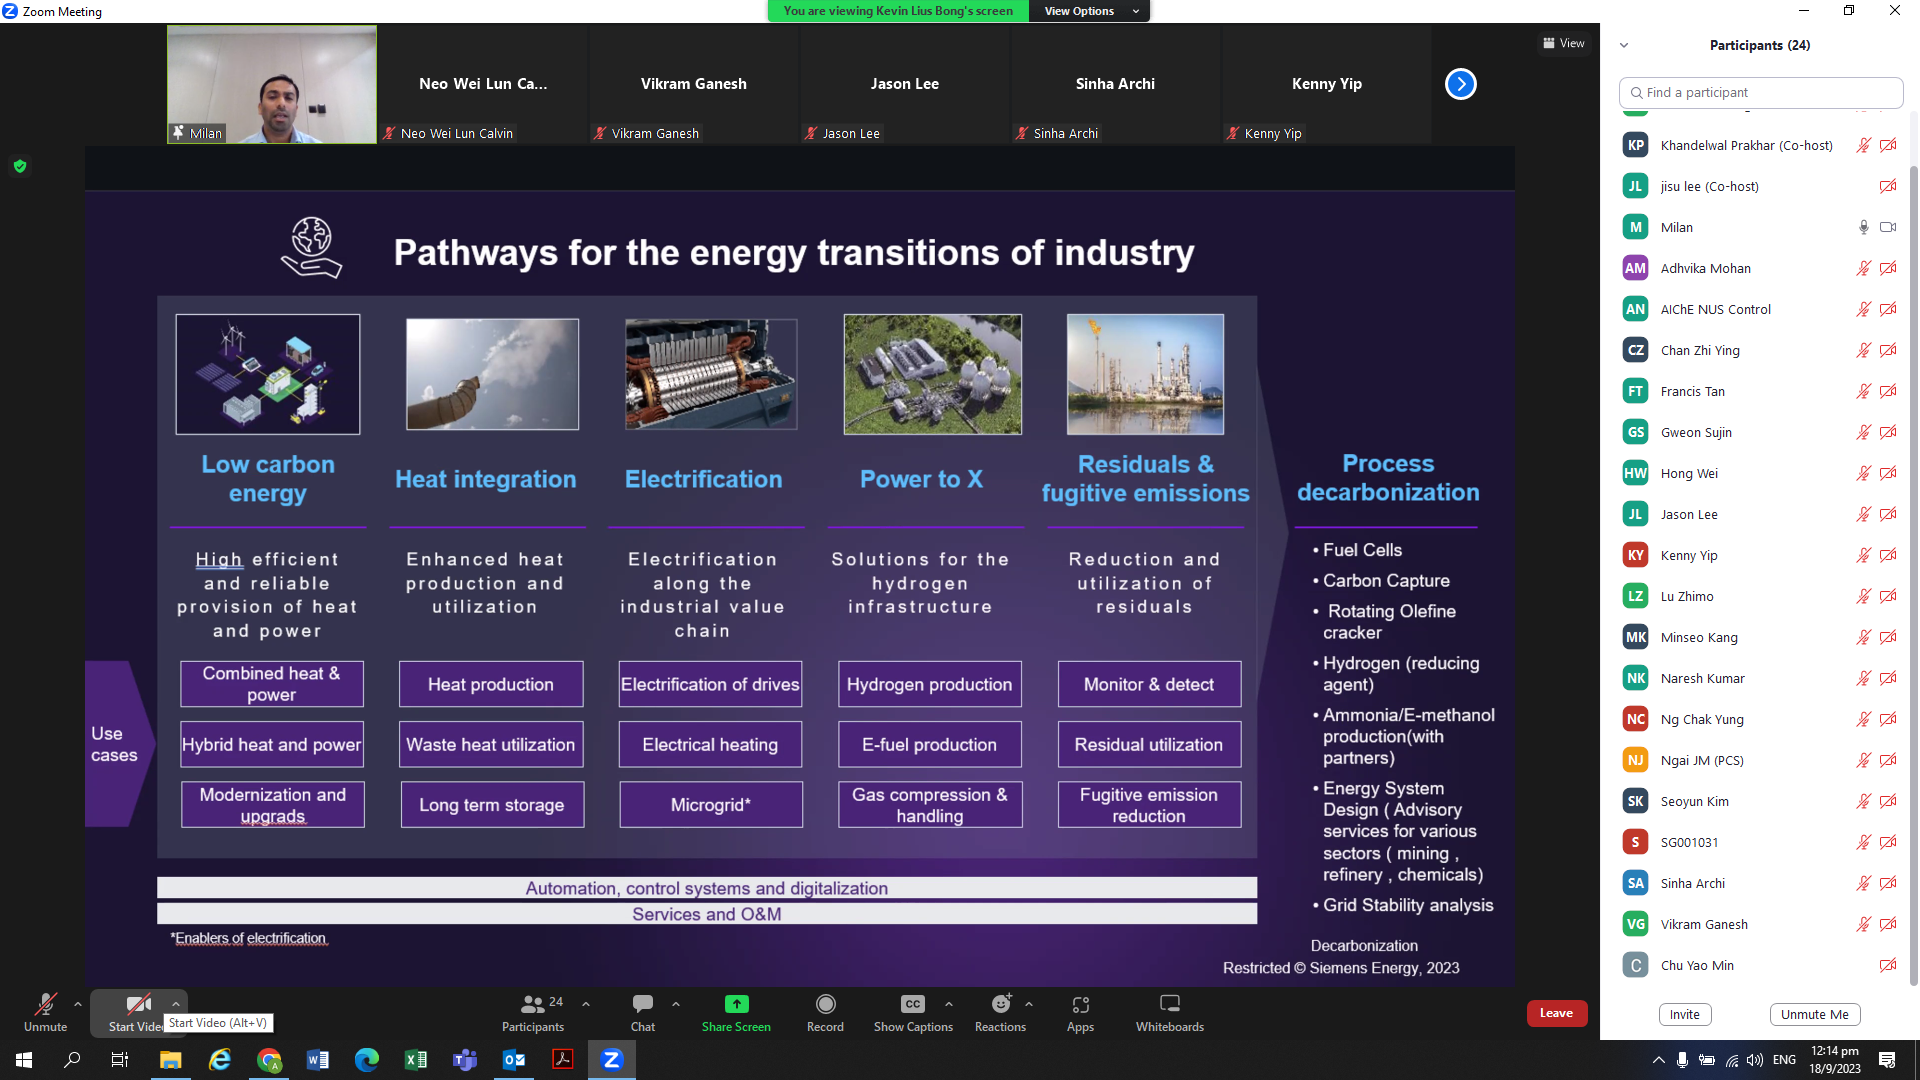Expand participants options caret
Viewport: 1920px width, 1080px height.
tap(586, 1004)
